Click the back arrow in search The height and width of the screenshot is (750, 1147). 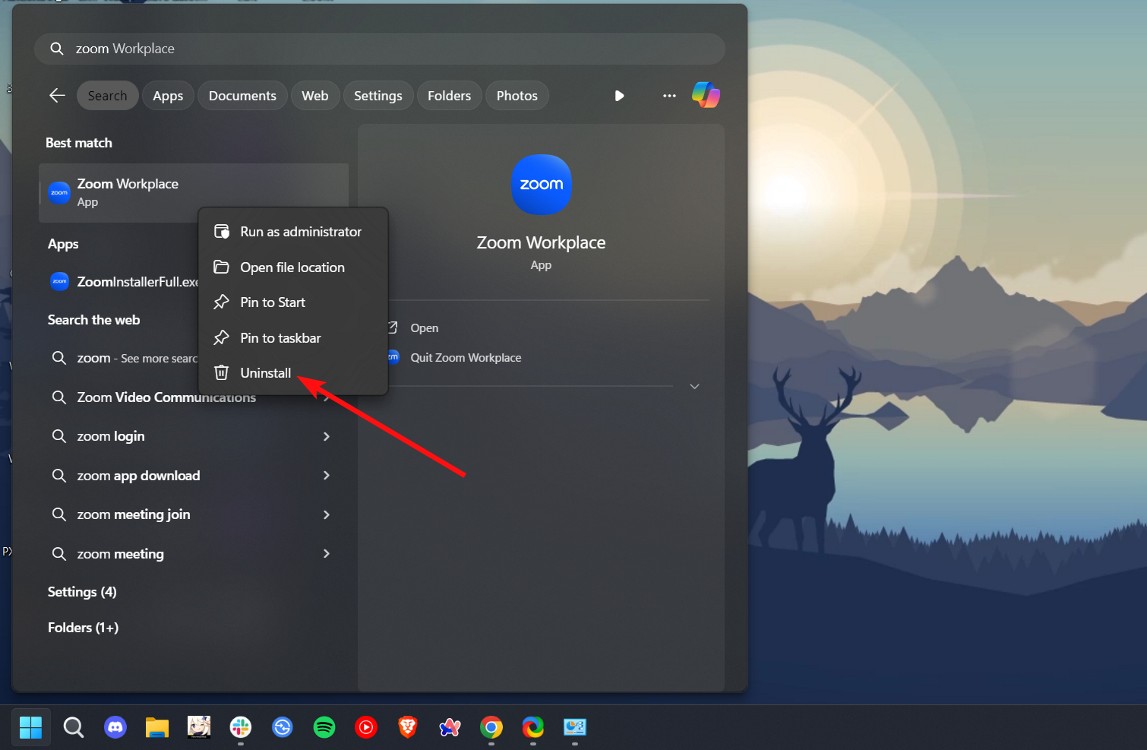pyautogui.click(x=57, y=95)
